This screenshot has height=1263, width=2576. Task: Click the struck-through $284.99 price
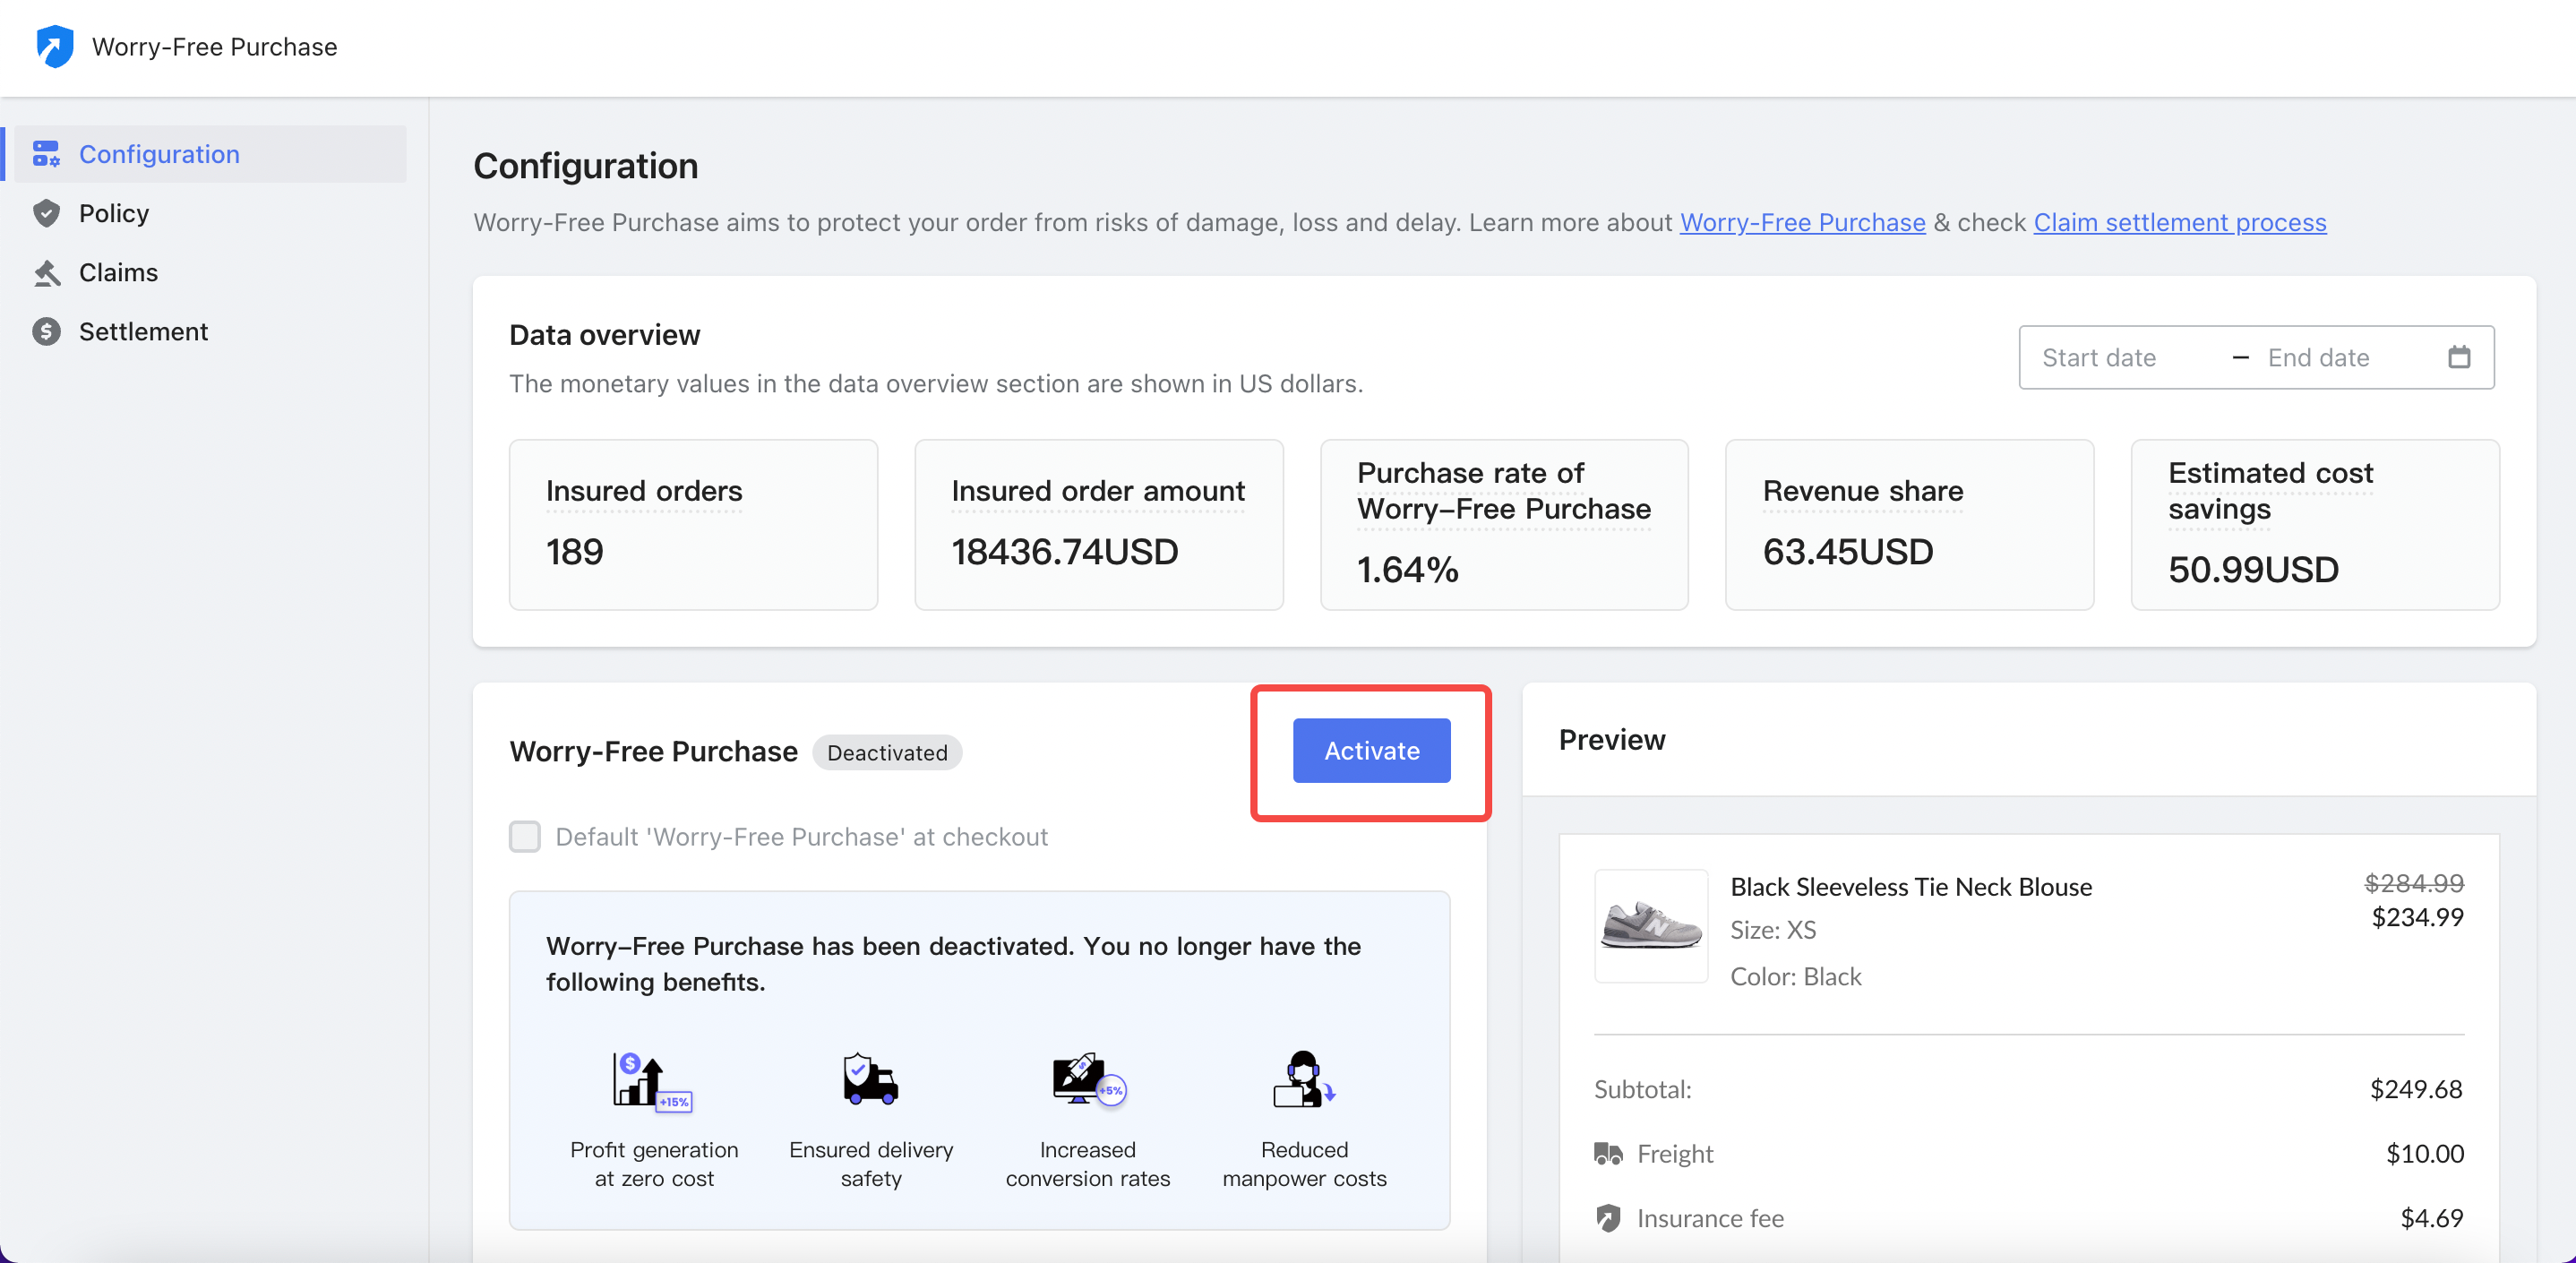point(2413,883)
